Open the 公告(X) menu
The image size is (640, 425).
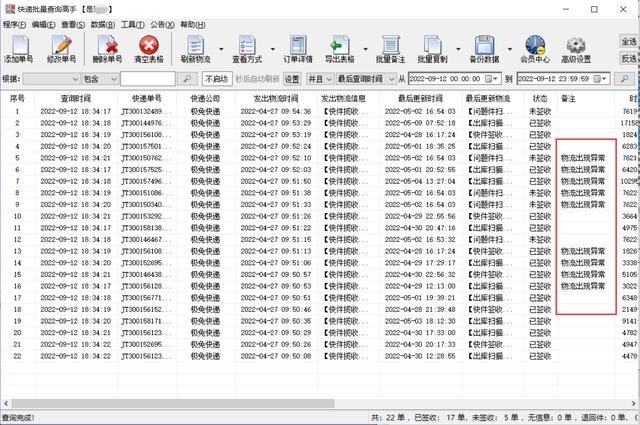(x=162, y=25)
